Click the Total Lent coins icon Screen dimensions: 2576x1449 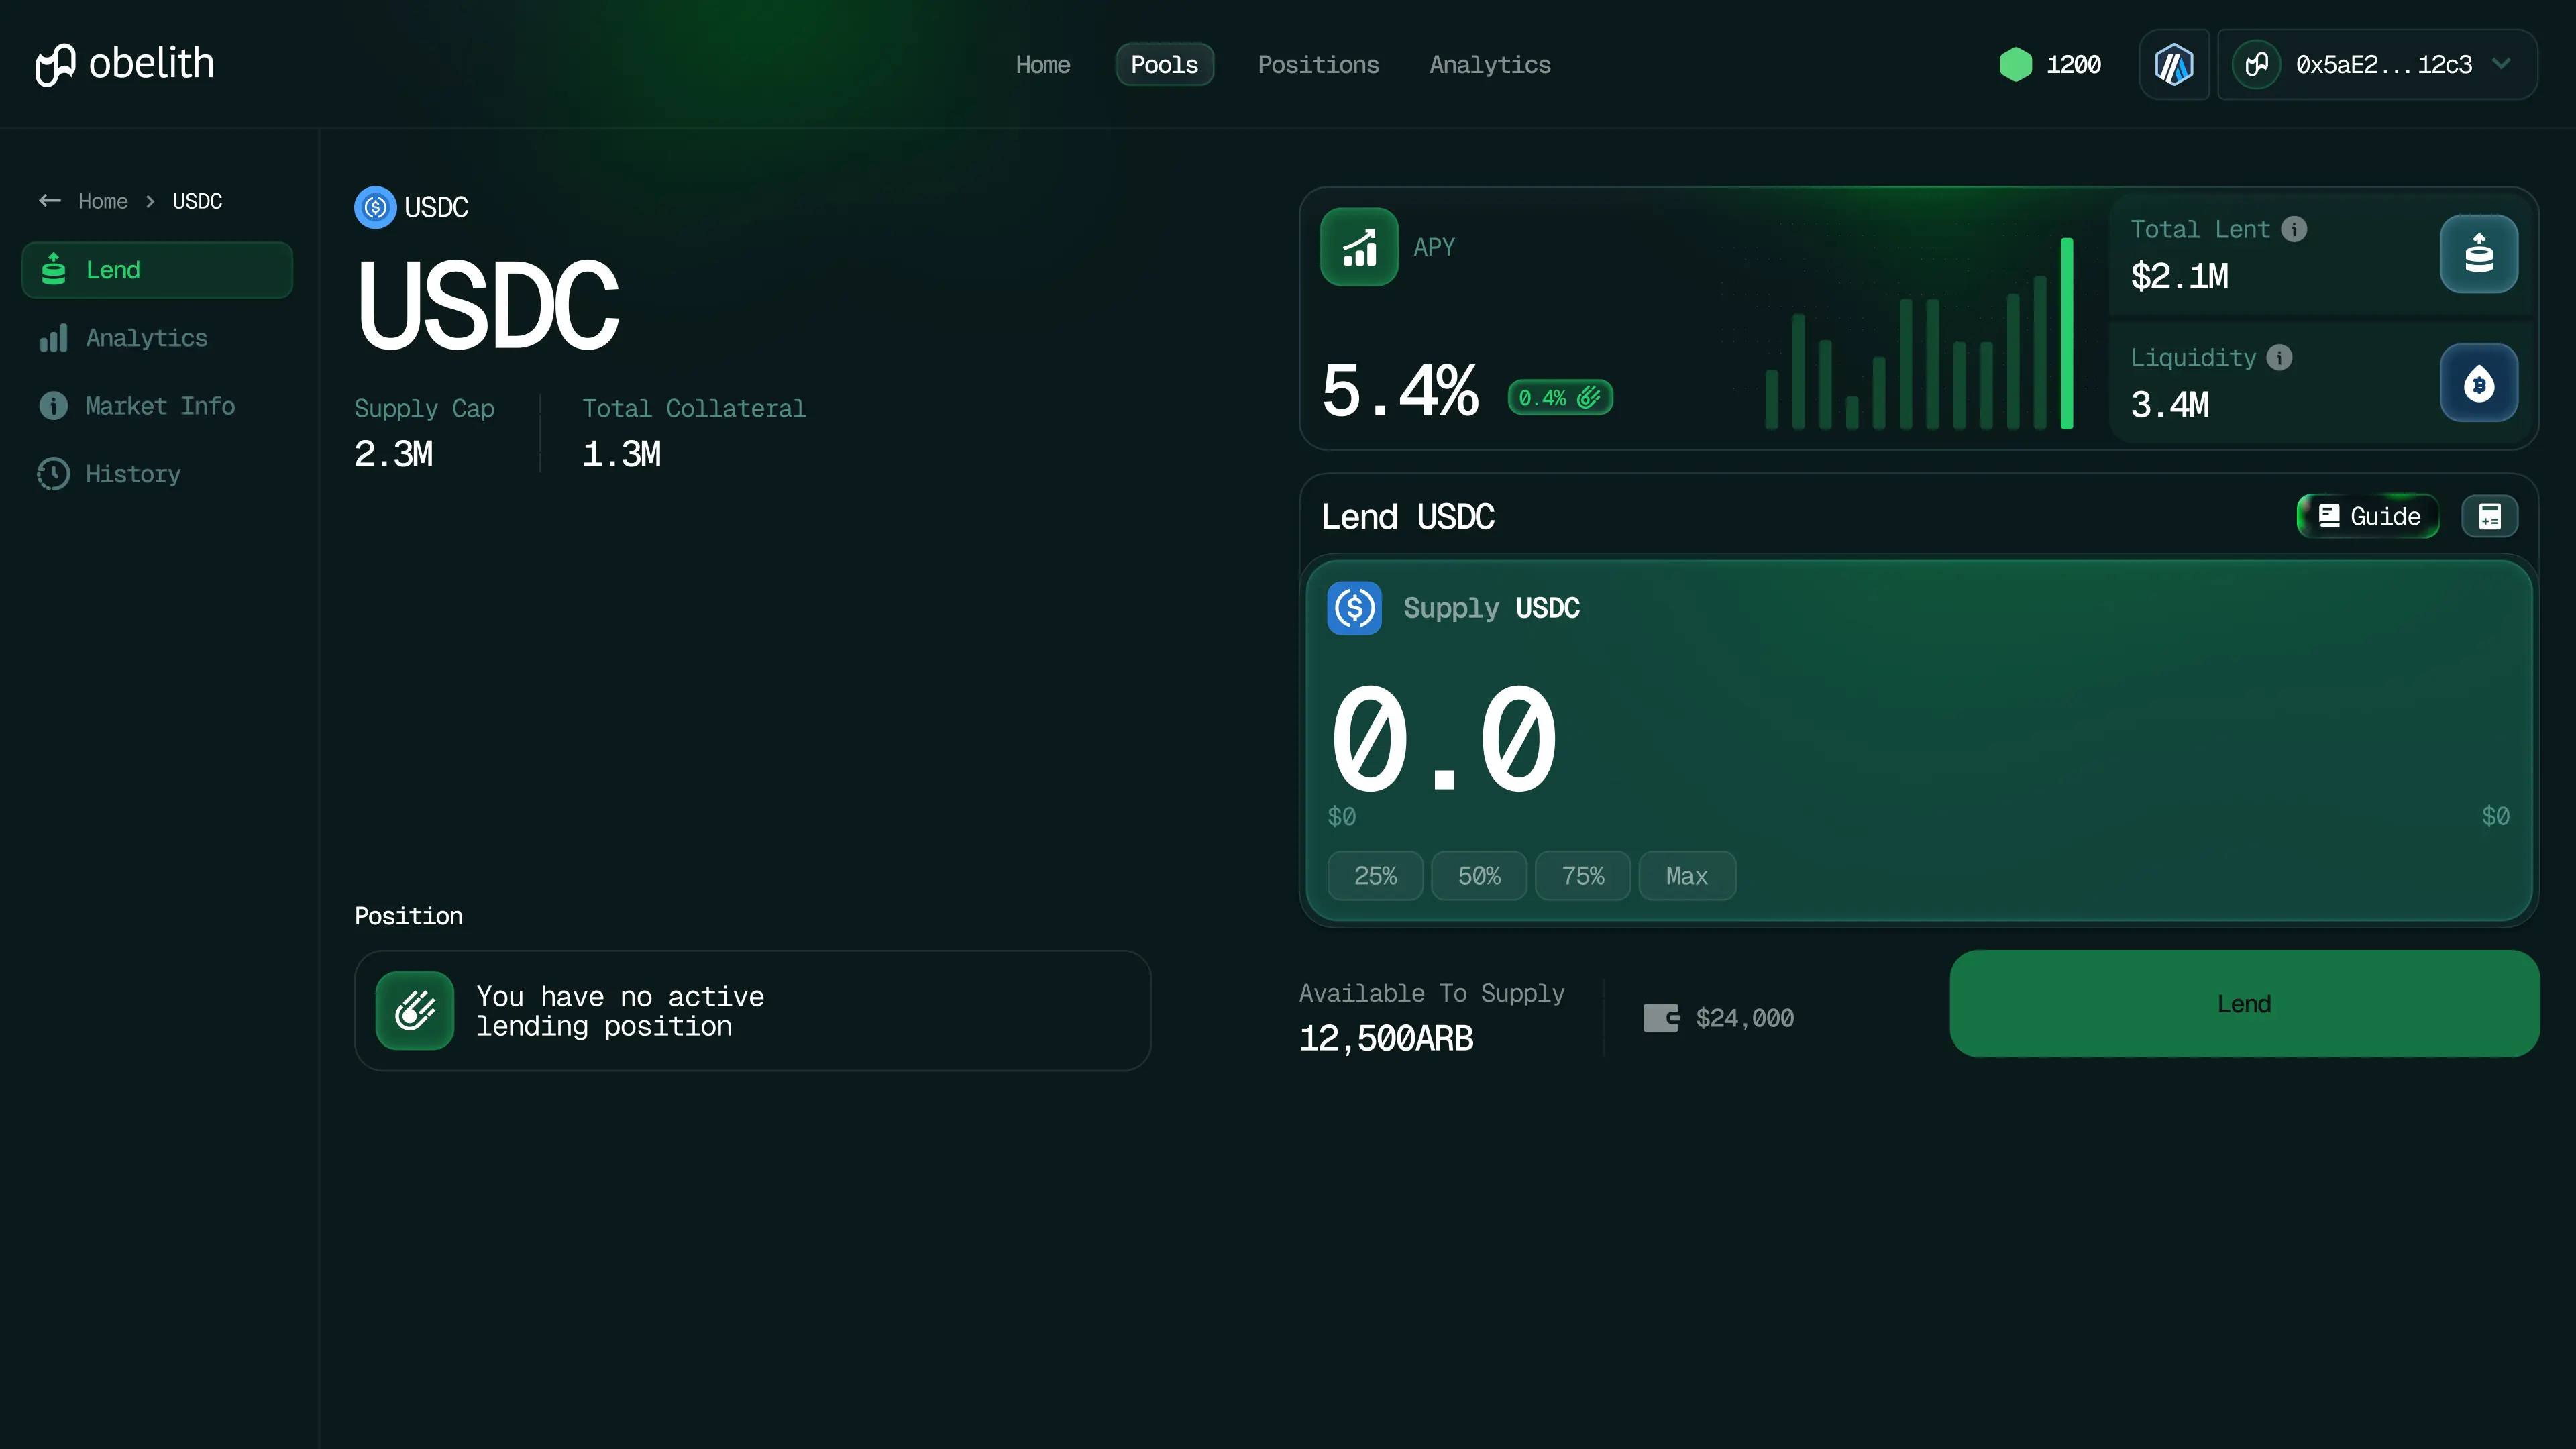(2479, 254)
